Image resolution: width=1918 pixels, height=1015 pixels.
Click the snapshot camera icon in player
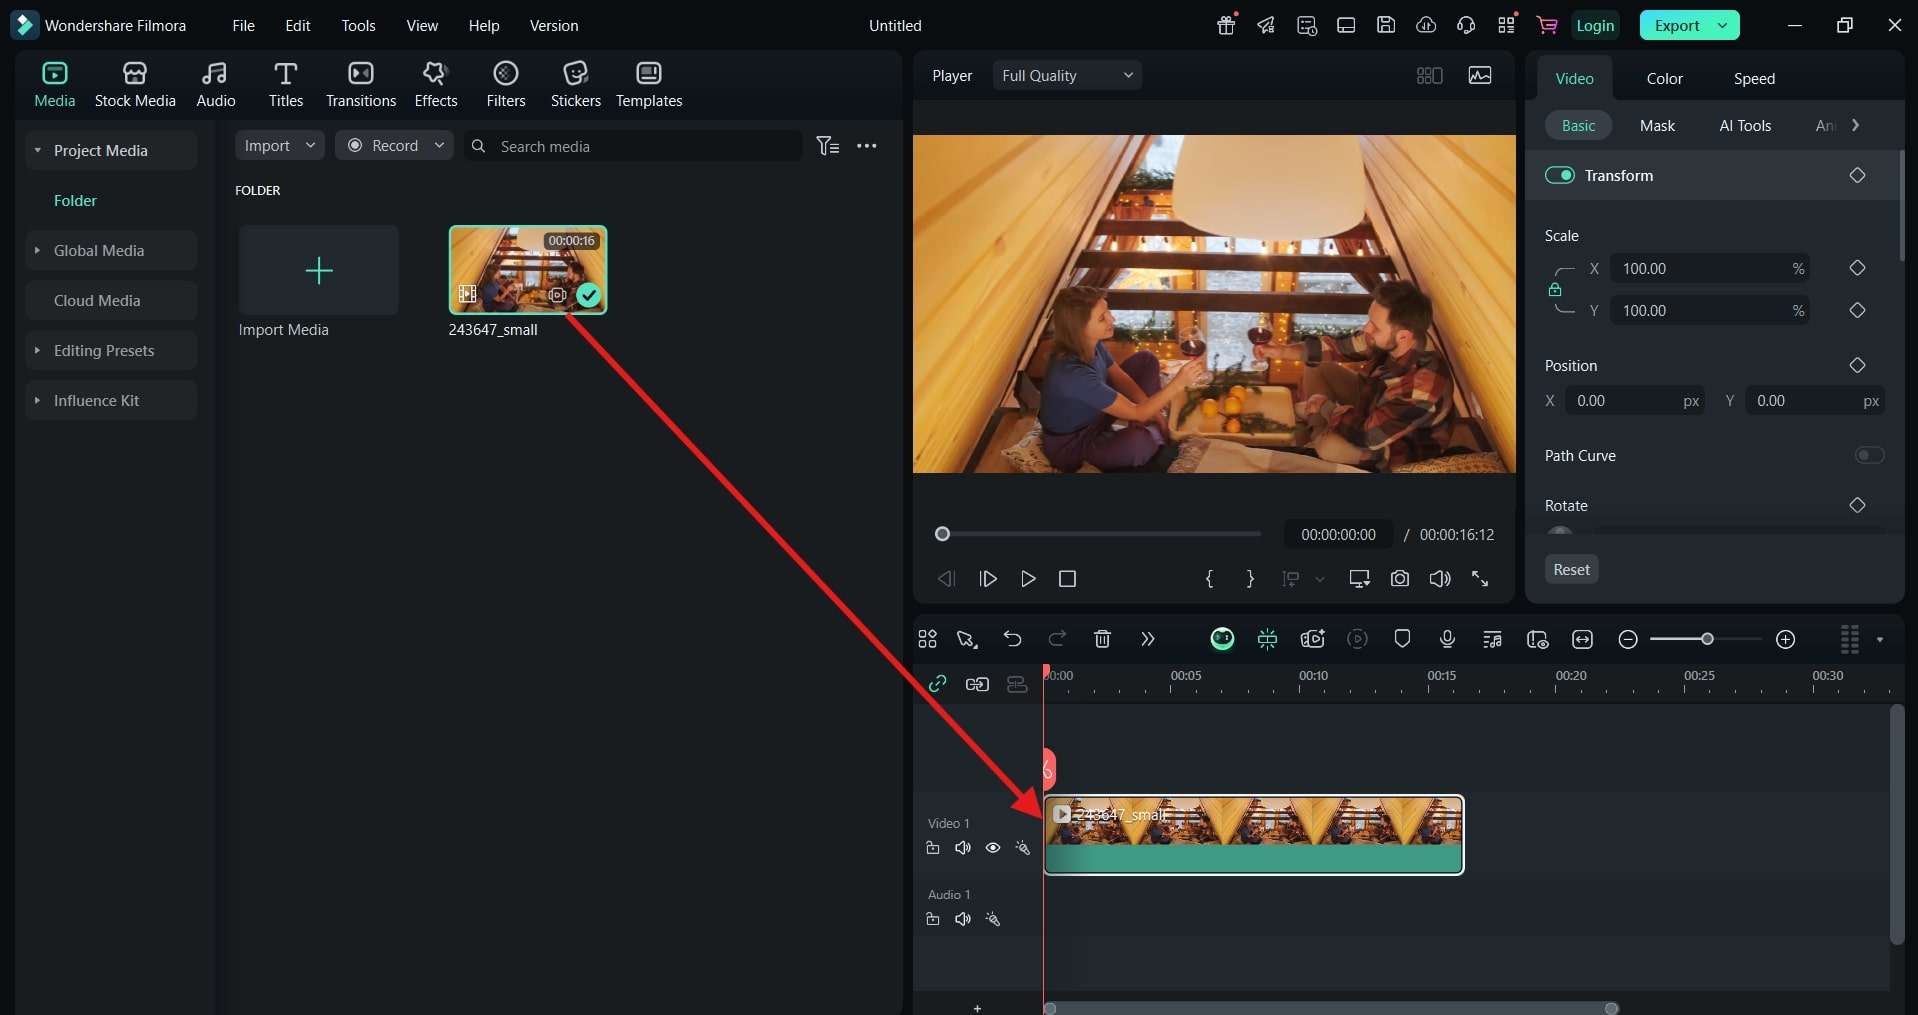pos(1400,579)
